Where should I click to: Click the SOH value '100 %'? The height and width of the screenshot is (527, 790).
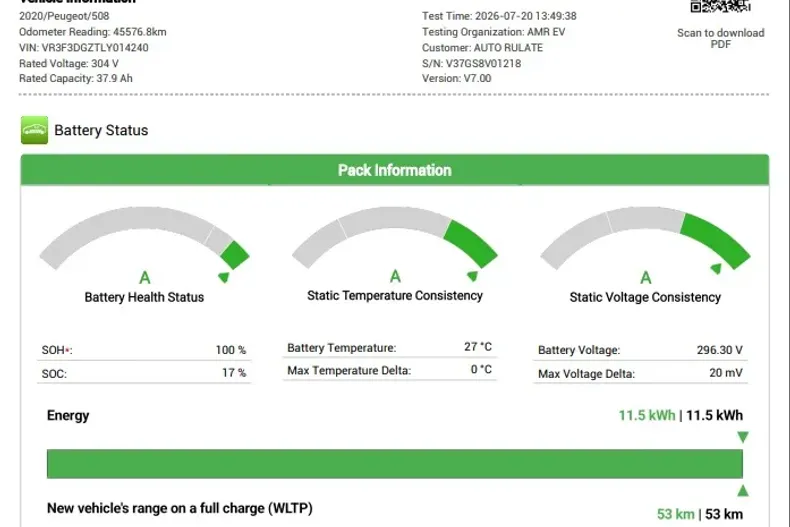pyautogui.click(x=231, y=350)
